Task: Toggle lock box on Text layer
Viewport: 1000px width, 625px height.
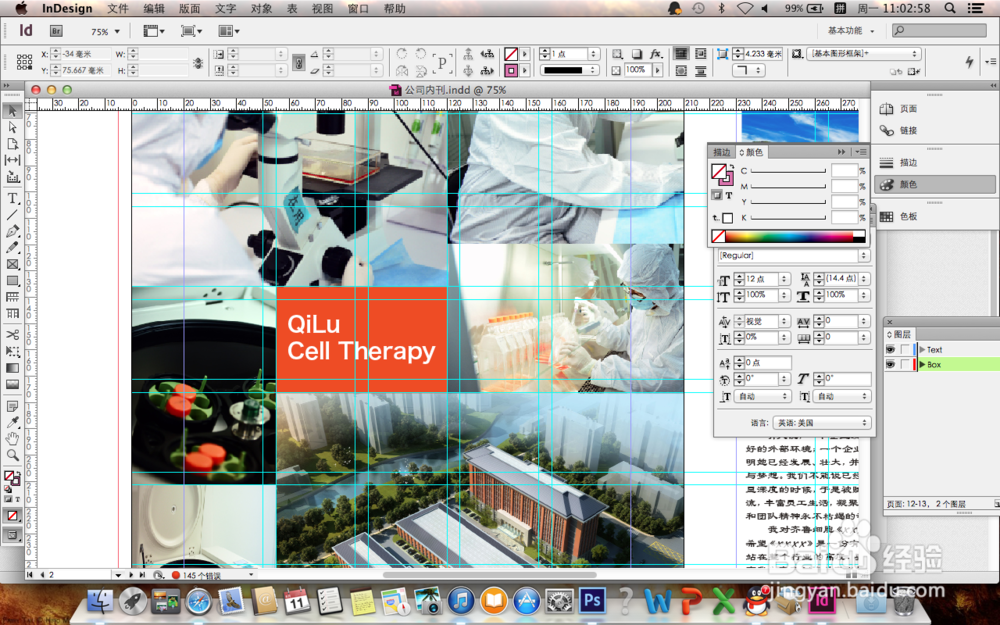Action: (x=904, y=349)
